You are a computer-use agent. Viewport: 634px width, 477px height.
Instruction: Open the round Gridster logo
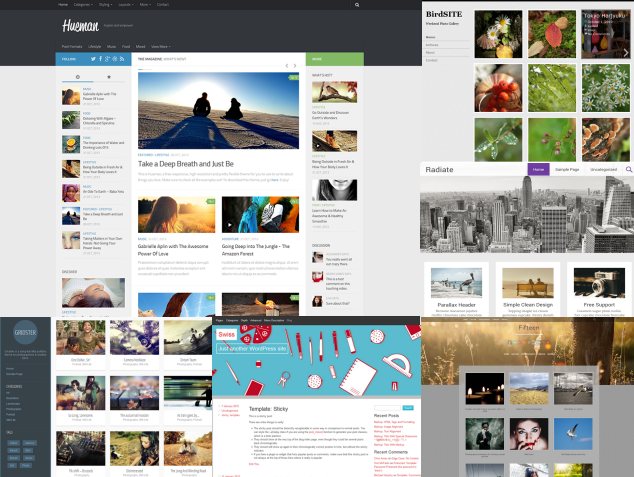tap(25, 332)
